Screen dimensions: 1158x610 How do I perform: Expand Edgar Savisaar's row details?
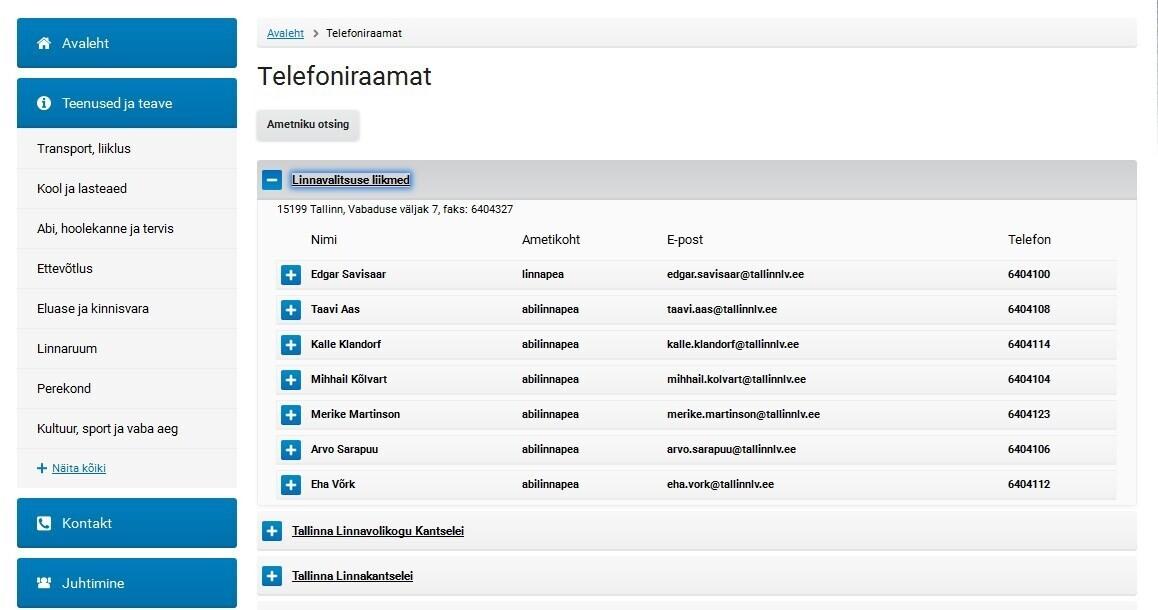coord(291,275)
